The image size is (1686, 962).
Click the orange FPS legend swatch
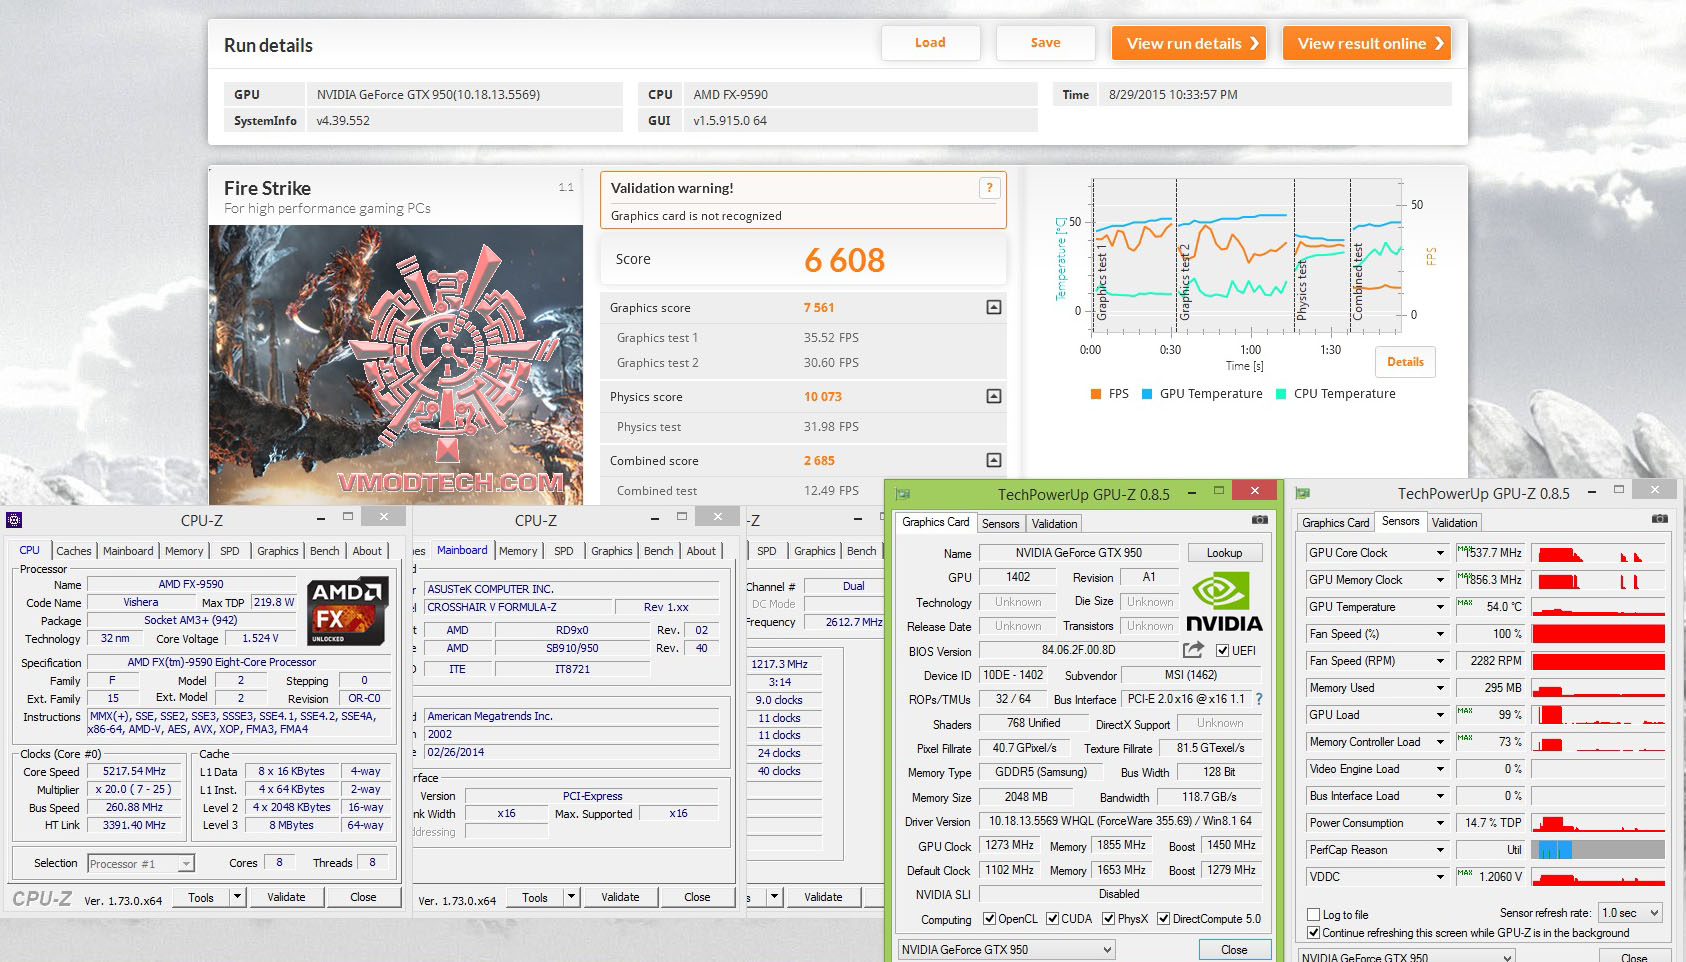[x=1096, y=394]
